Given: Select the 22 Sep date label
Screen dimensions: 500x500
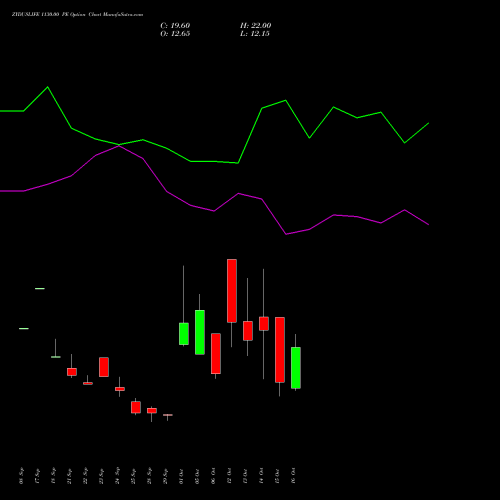Looking at the screenshot, I should pos(86,476).
